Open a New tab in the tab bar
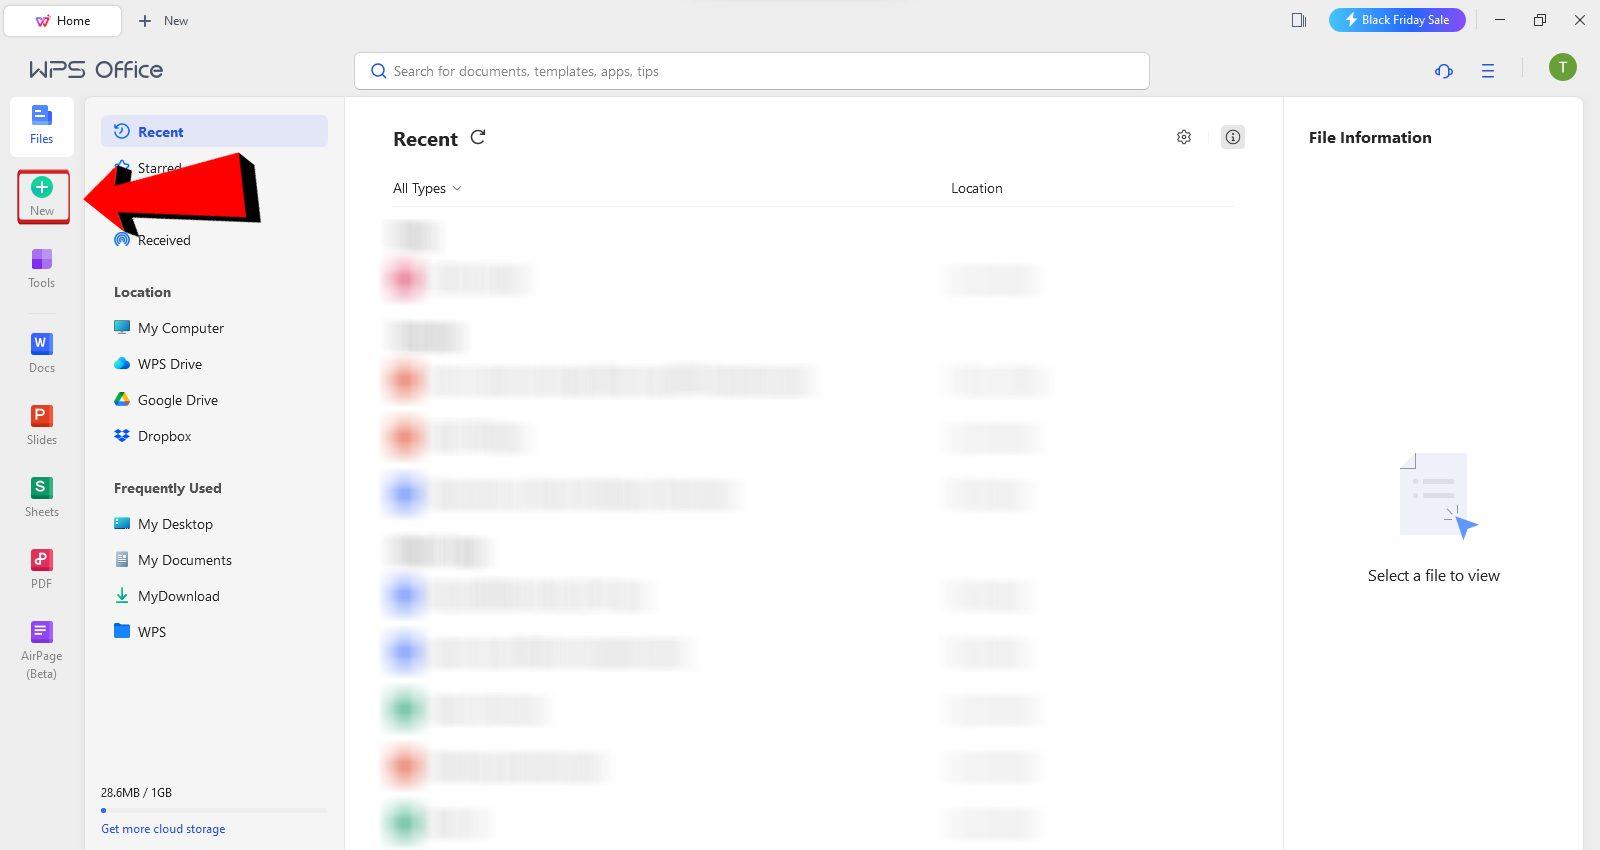Screen dimensions: 1600x850 click(x=163, y=20)
